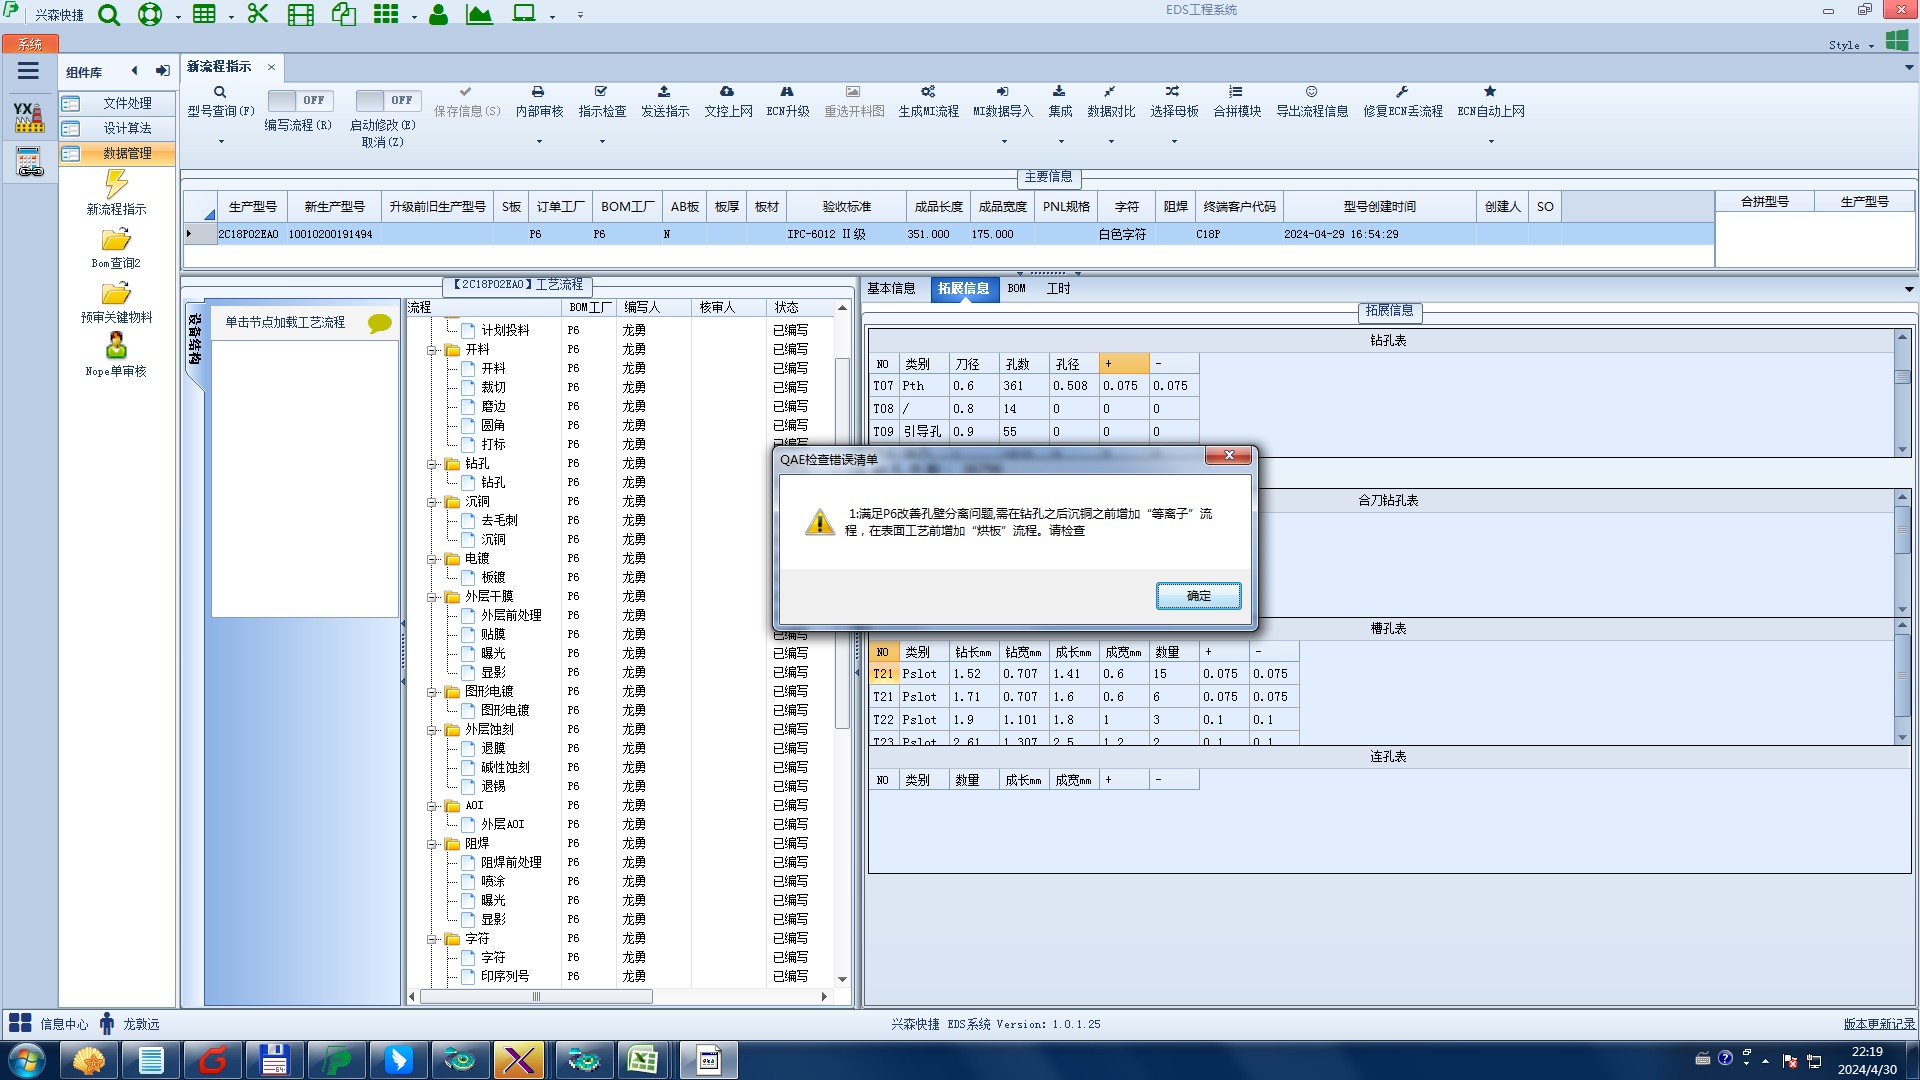Open 数据对比 compare tool
The width and height of the screenshot is (1920, 1080).
coord(1111,102)
